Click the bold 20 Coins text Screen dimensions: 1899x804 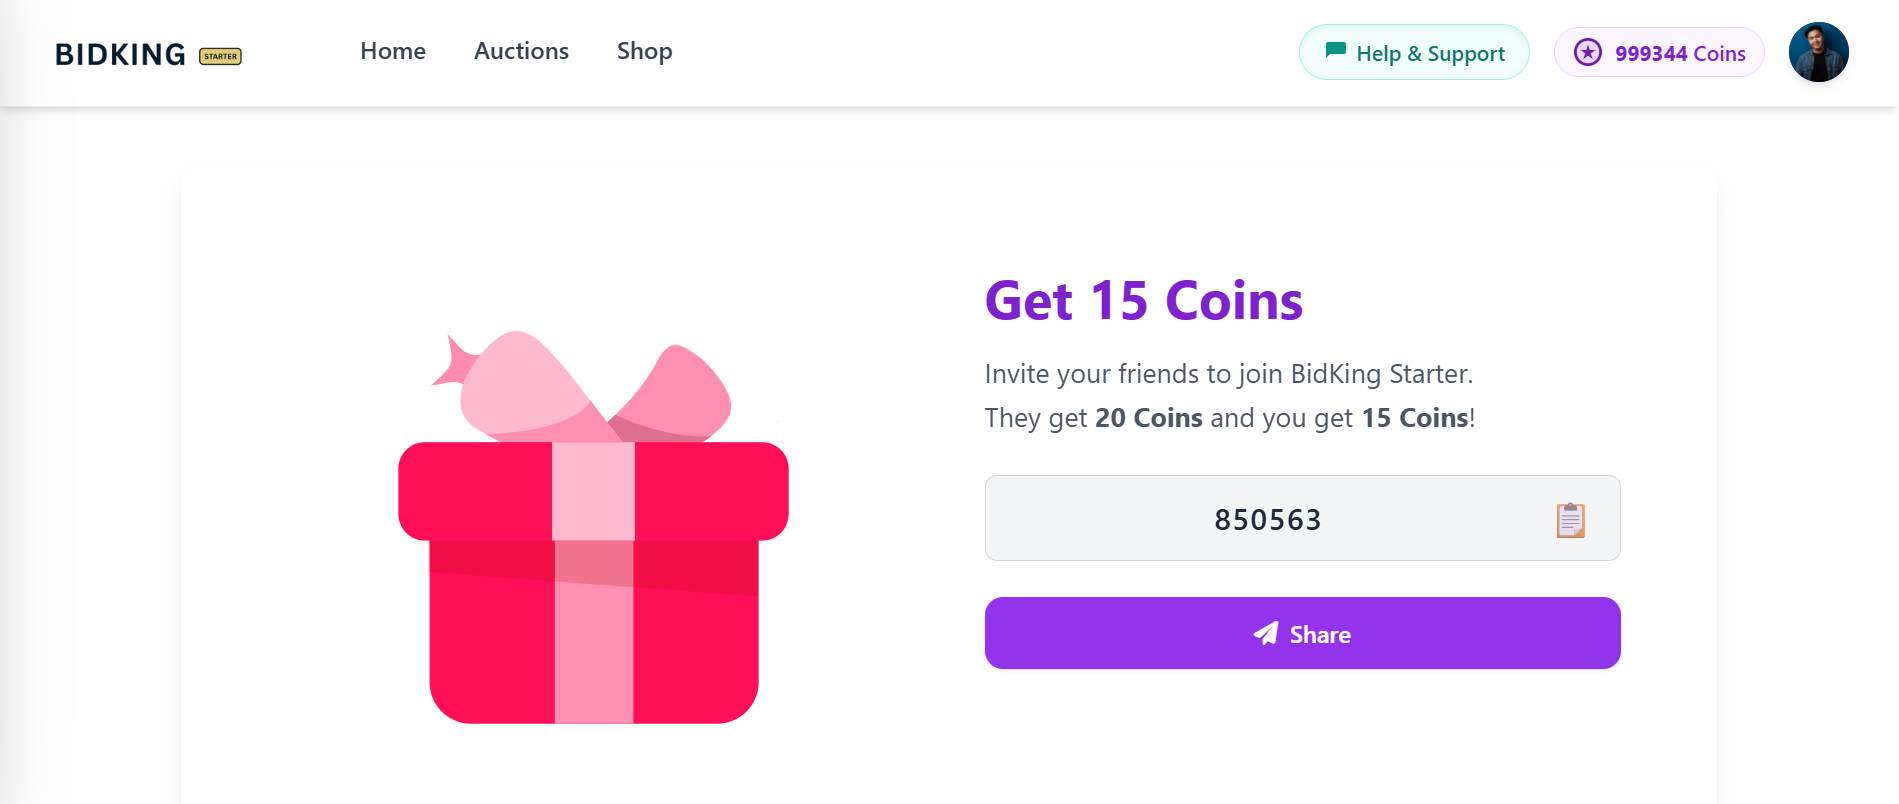[x=1148, y=418]
